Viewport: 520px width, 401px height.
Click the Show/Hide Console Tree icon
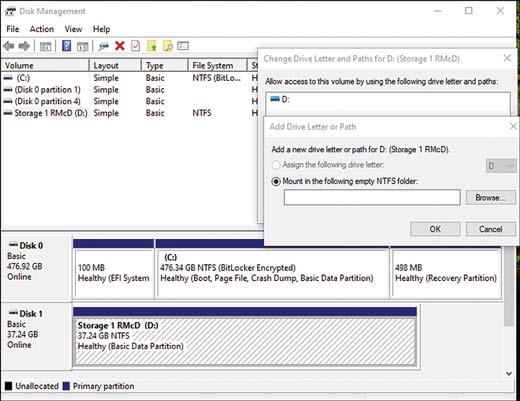point(45,46)
